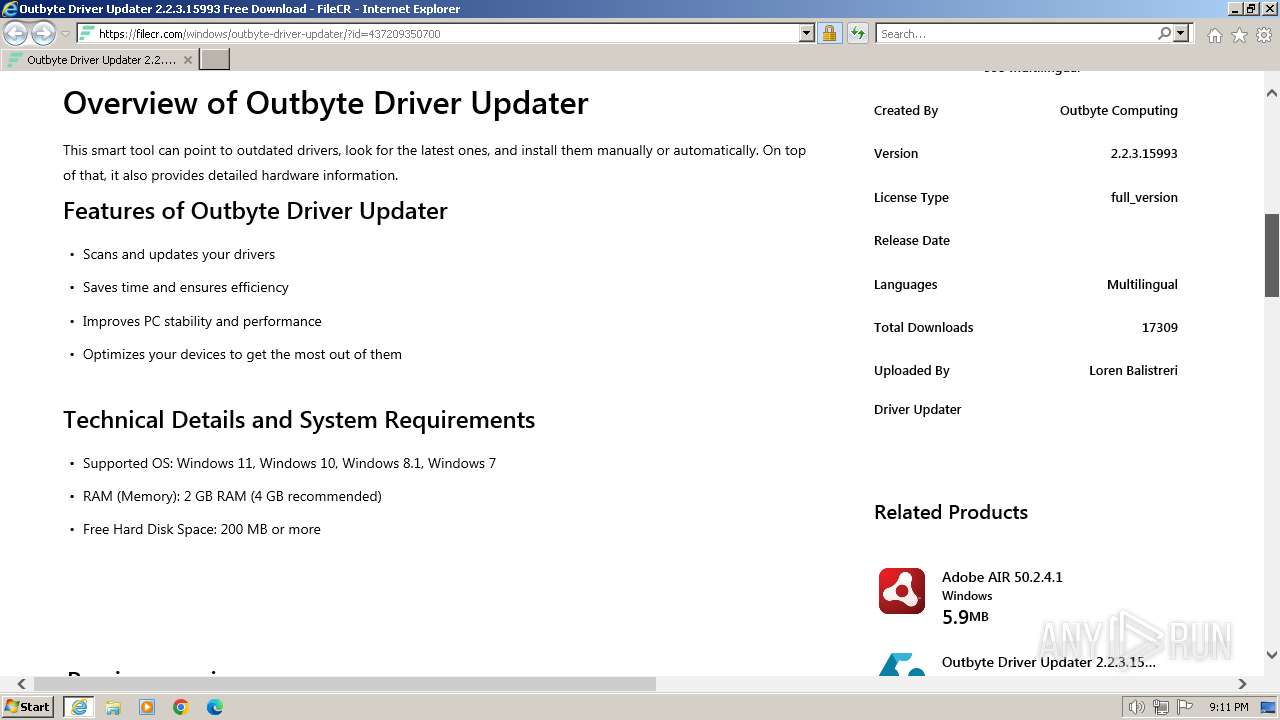
Task: Open the search provider dropdown arrow
Action: click(1181, 33)
